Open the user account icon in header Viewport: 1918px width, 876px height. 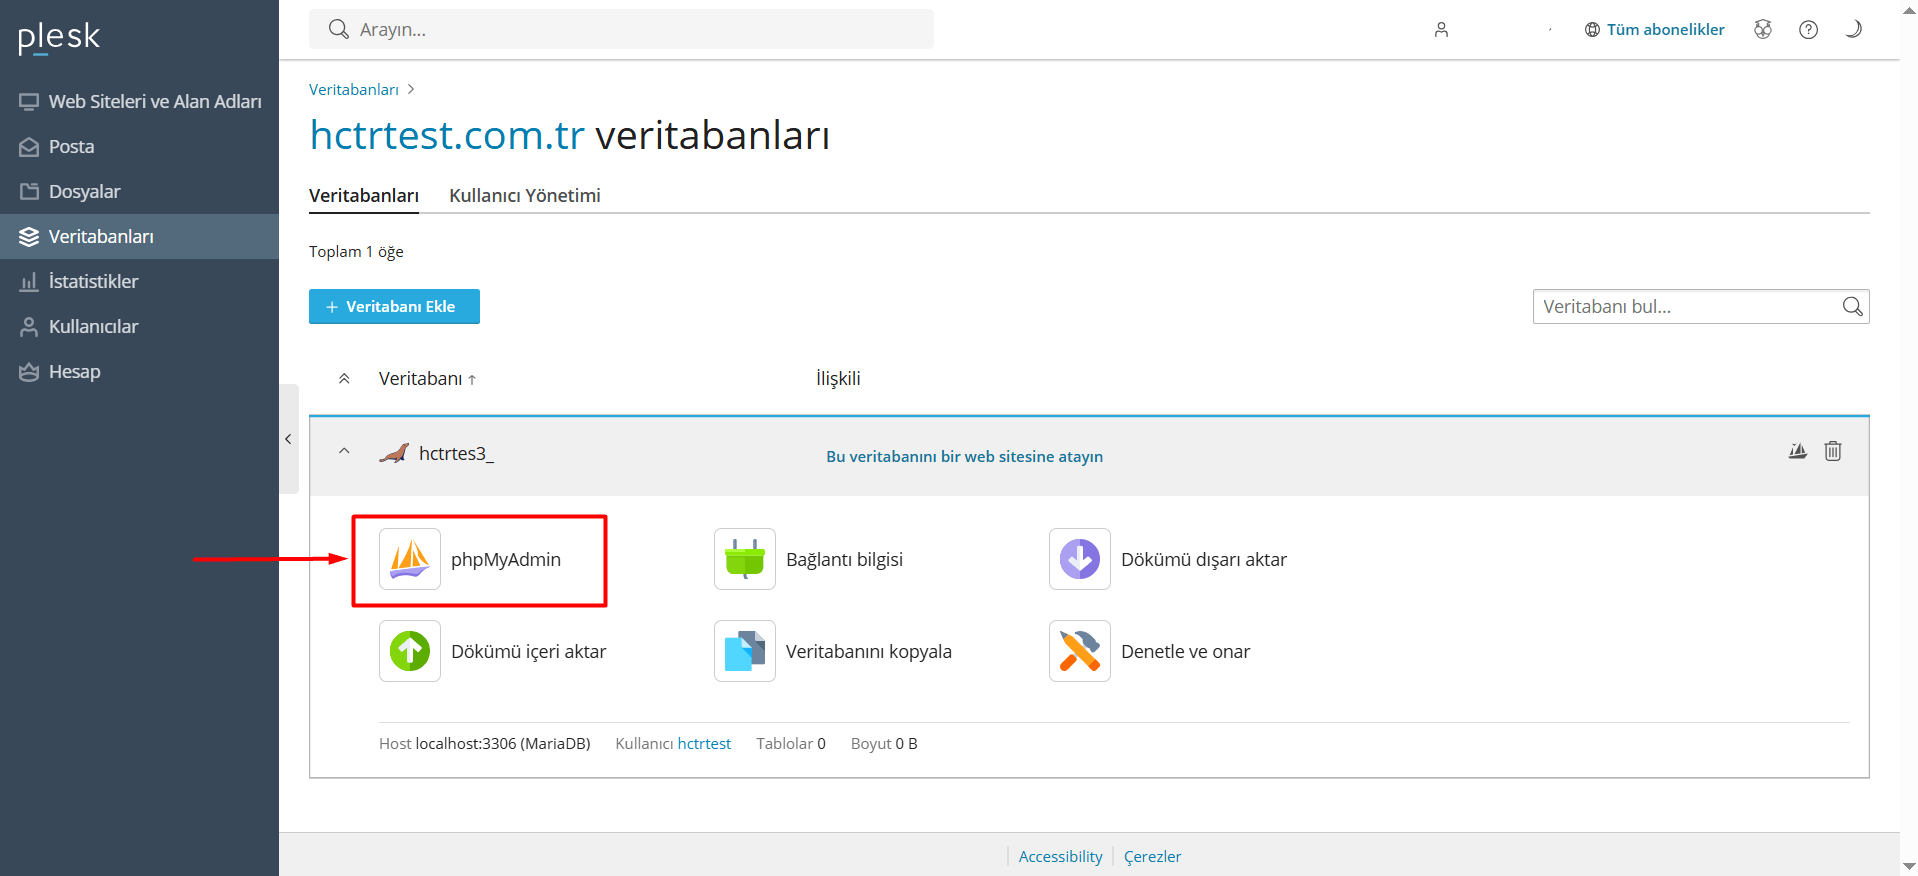1441,29
